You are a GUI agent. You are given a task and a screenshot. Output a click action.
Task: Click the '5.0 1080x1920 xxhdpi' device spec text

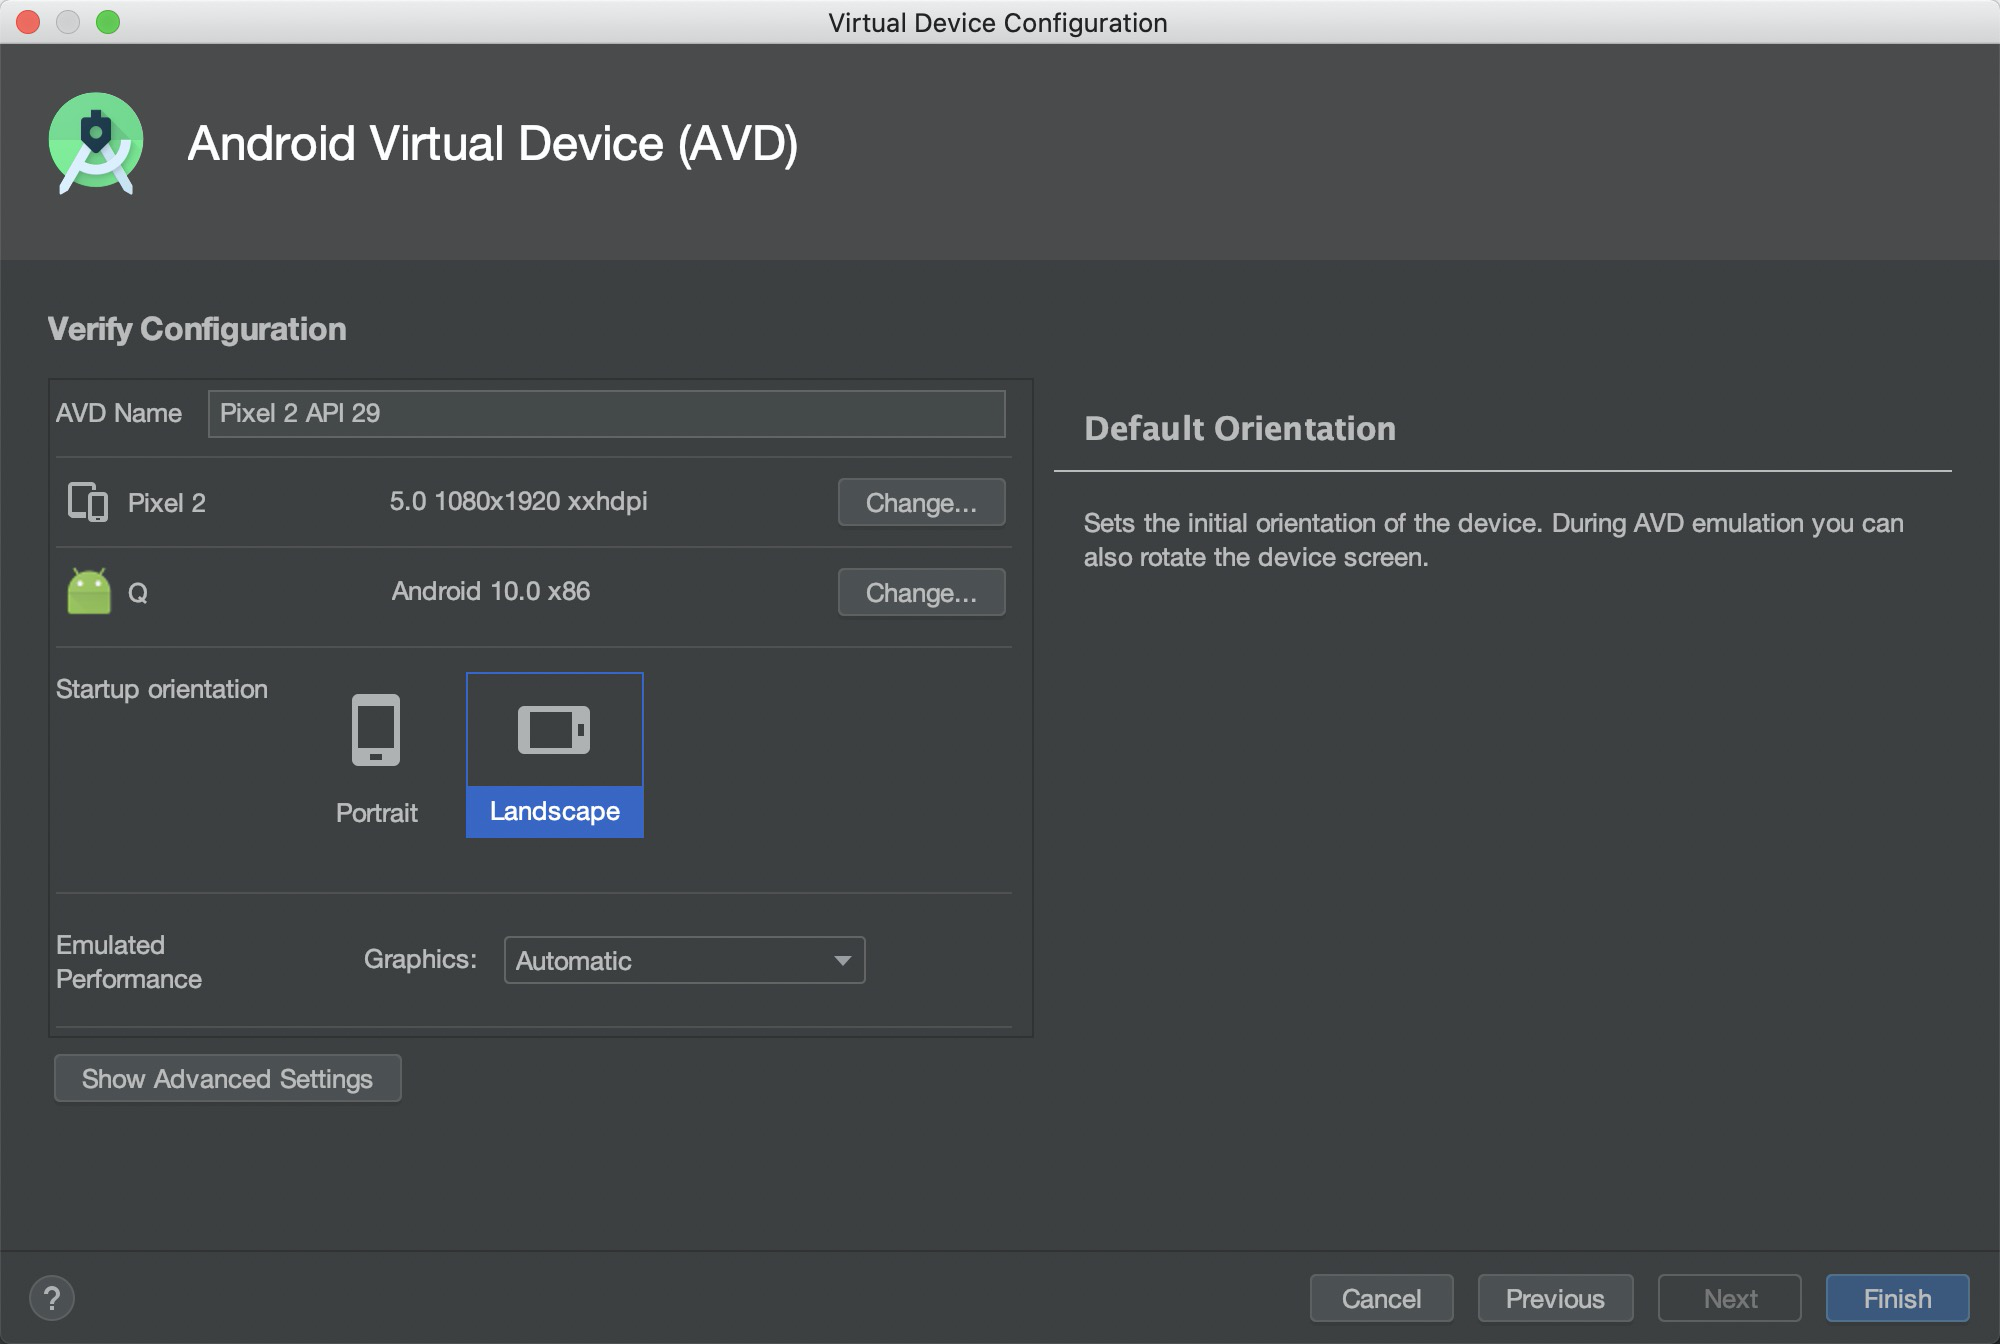pyautogui.click(x=518, y=501)
